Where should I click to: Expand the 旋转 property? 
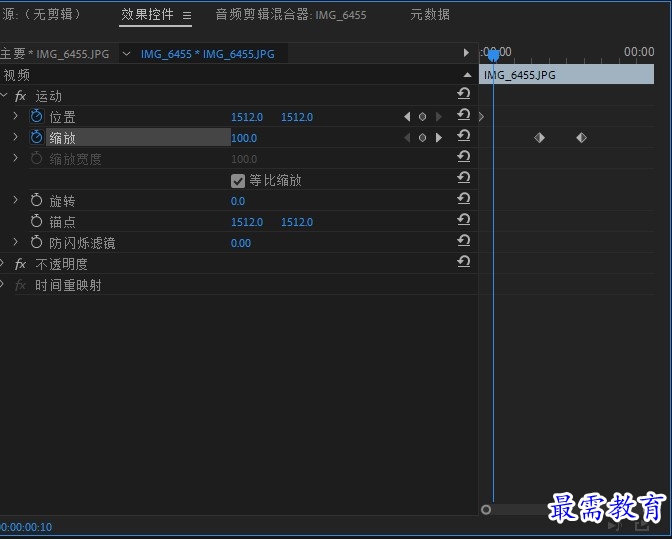pyautogui.click(x=16, y=200)
